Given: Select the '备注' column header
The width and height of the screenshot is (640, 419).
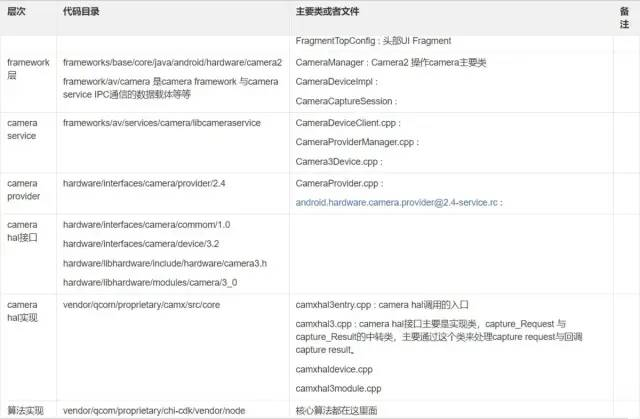Looking at the screenshot, I should click(624, 18).
